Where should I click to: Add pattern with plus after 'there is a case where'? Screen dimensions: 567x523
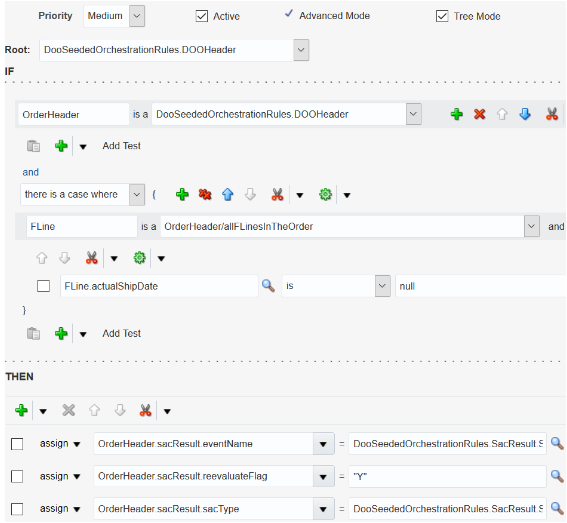[x=182, y=195]
